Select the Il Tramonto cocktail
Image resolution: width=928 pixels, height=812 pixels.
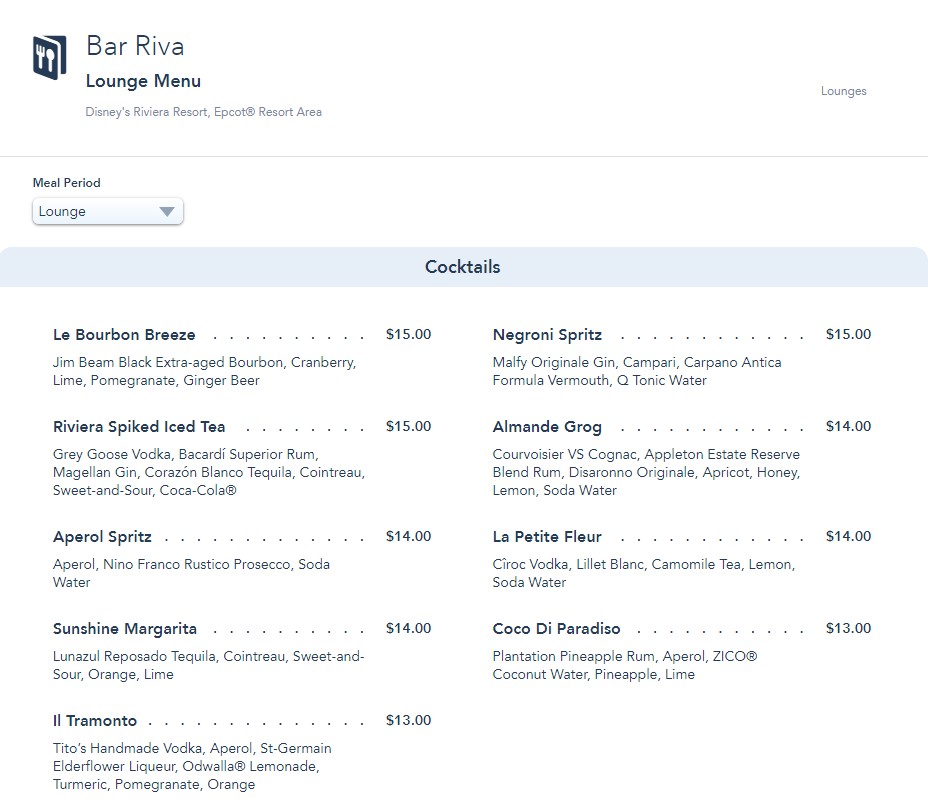[x=95, y=721]
